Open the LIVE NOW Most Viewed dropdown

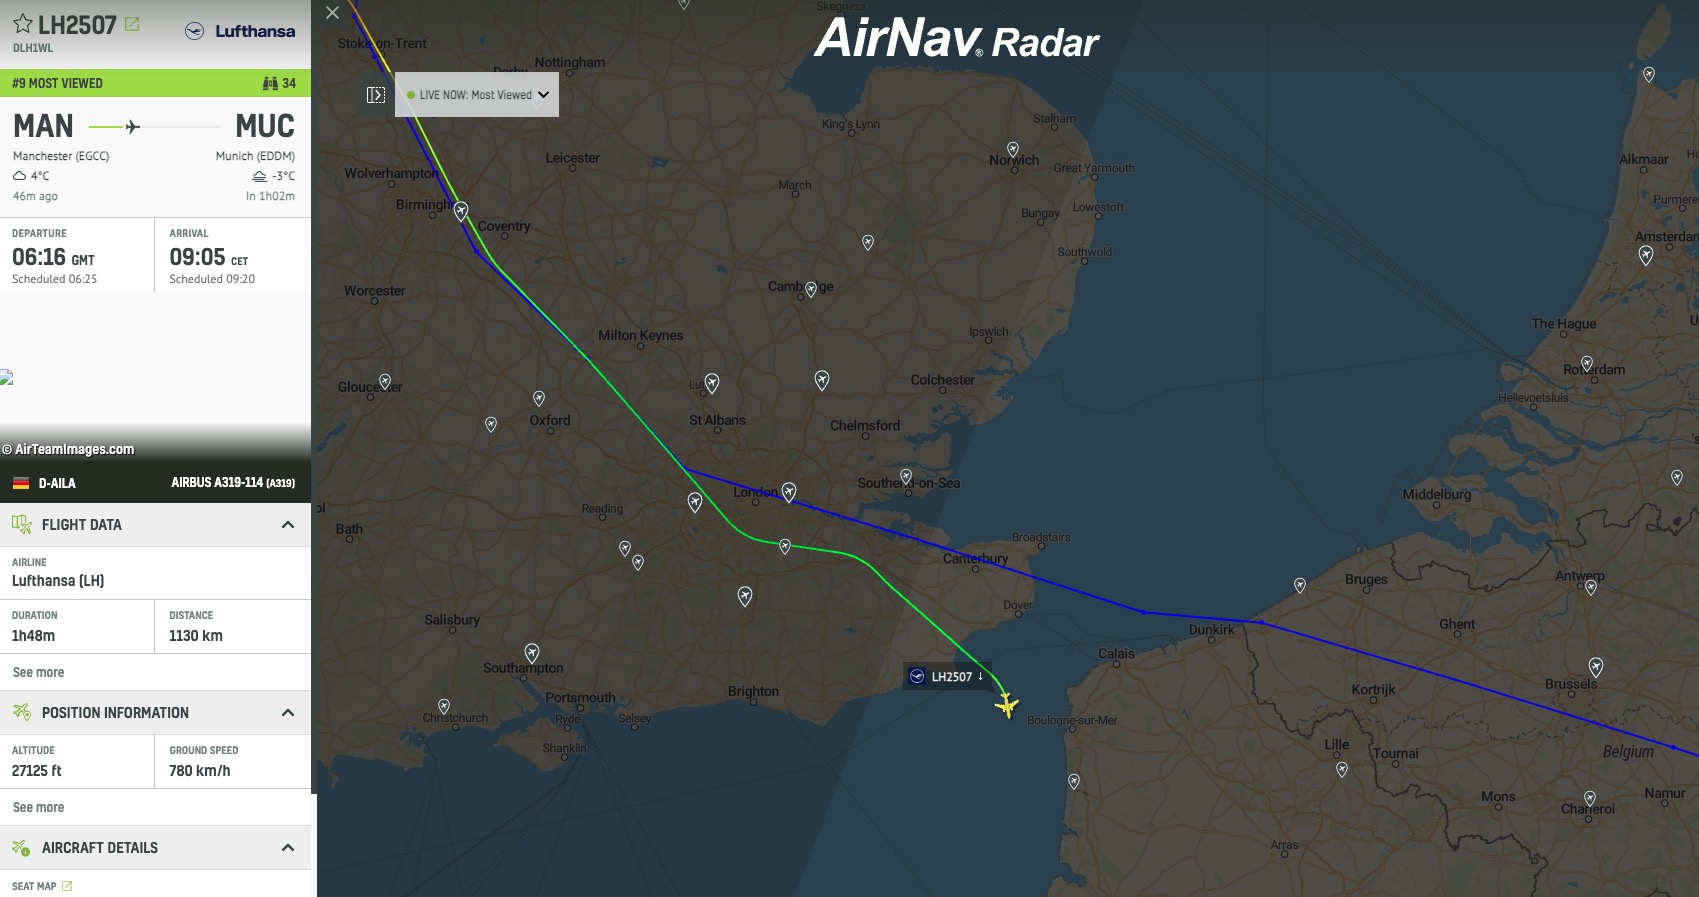[x=477, y=95]
